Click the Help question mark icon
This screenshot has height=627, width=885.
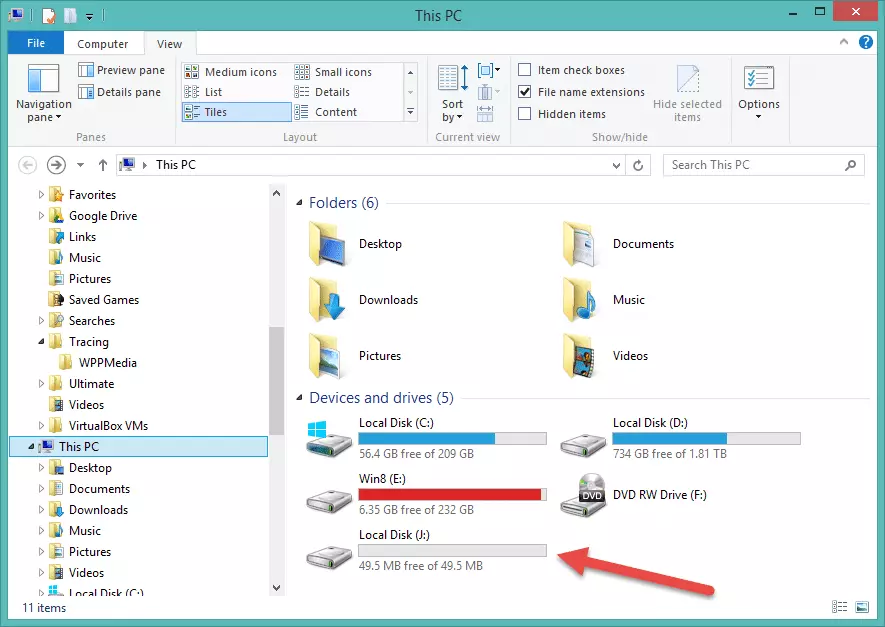point(867,43)
